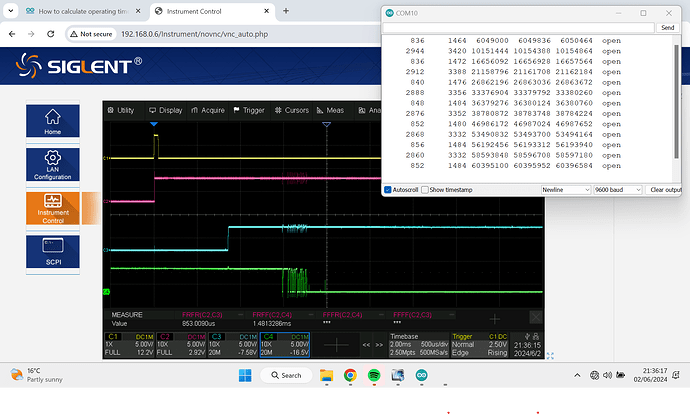Open a new browser tab

[286, 11]
